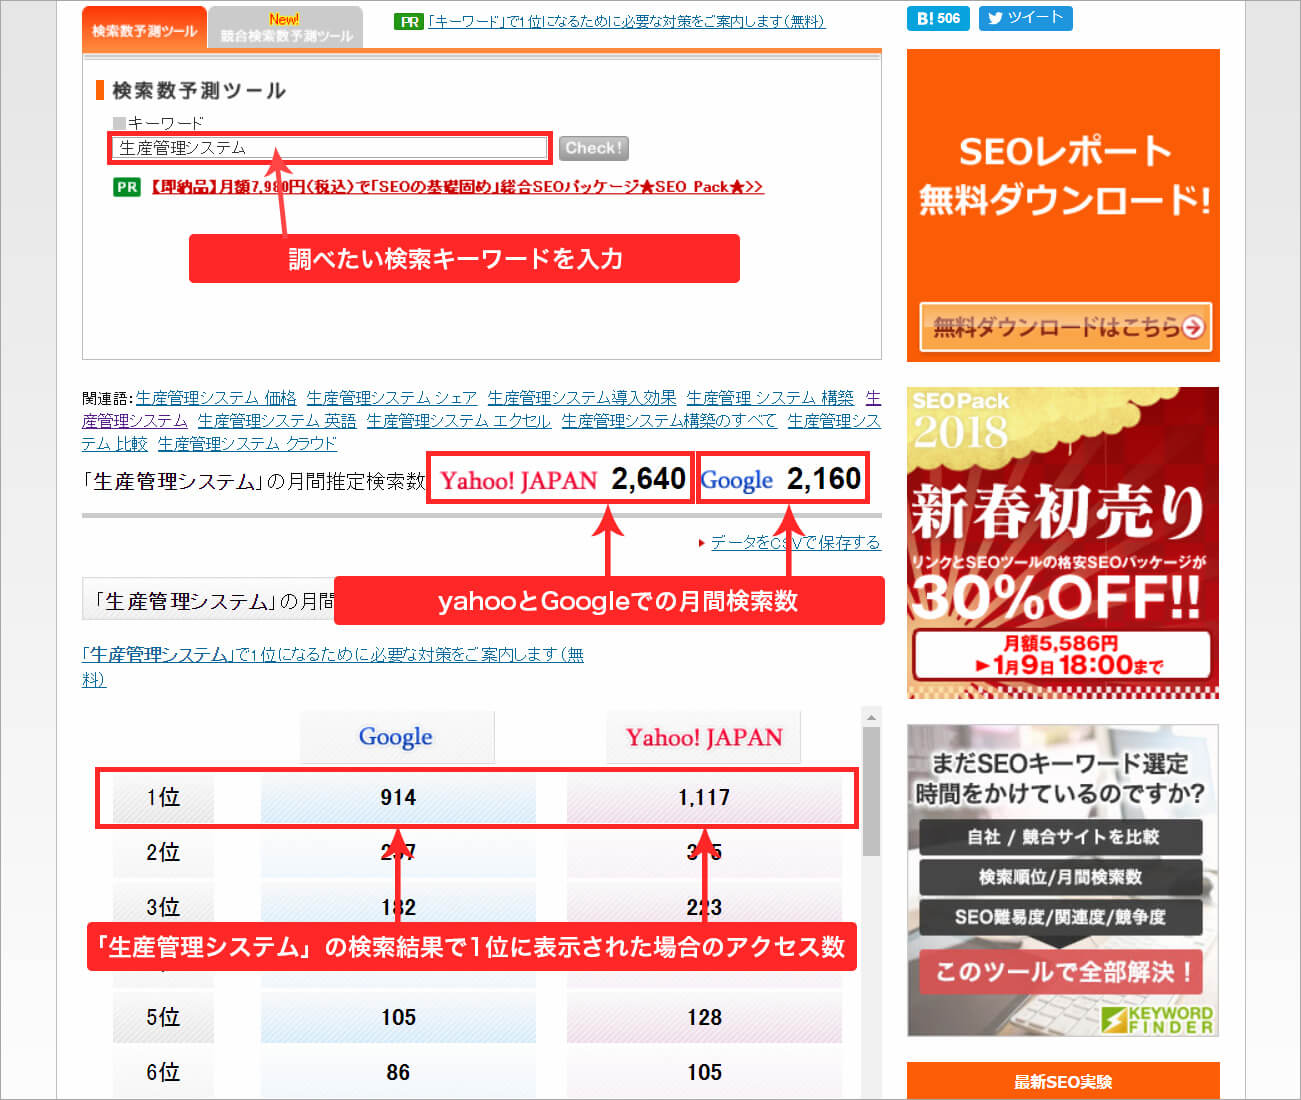Click Google 105 value in 5位 row

pos(398,1018)
